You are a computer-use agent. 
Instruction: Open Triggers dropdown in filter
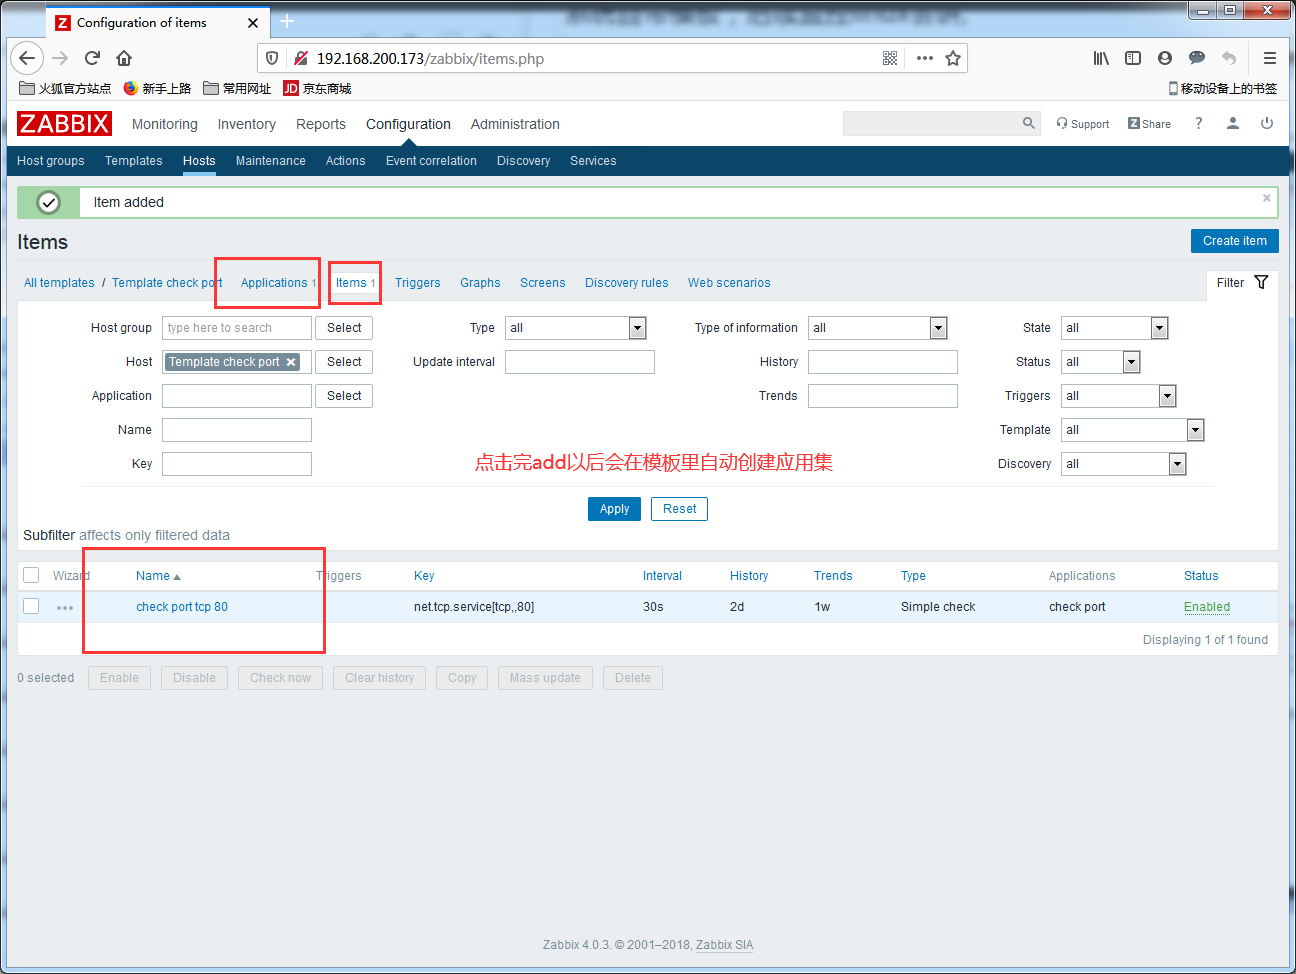click(x=1119, y=396)
